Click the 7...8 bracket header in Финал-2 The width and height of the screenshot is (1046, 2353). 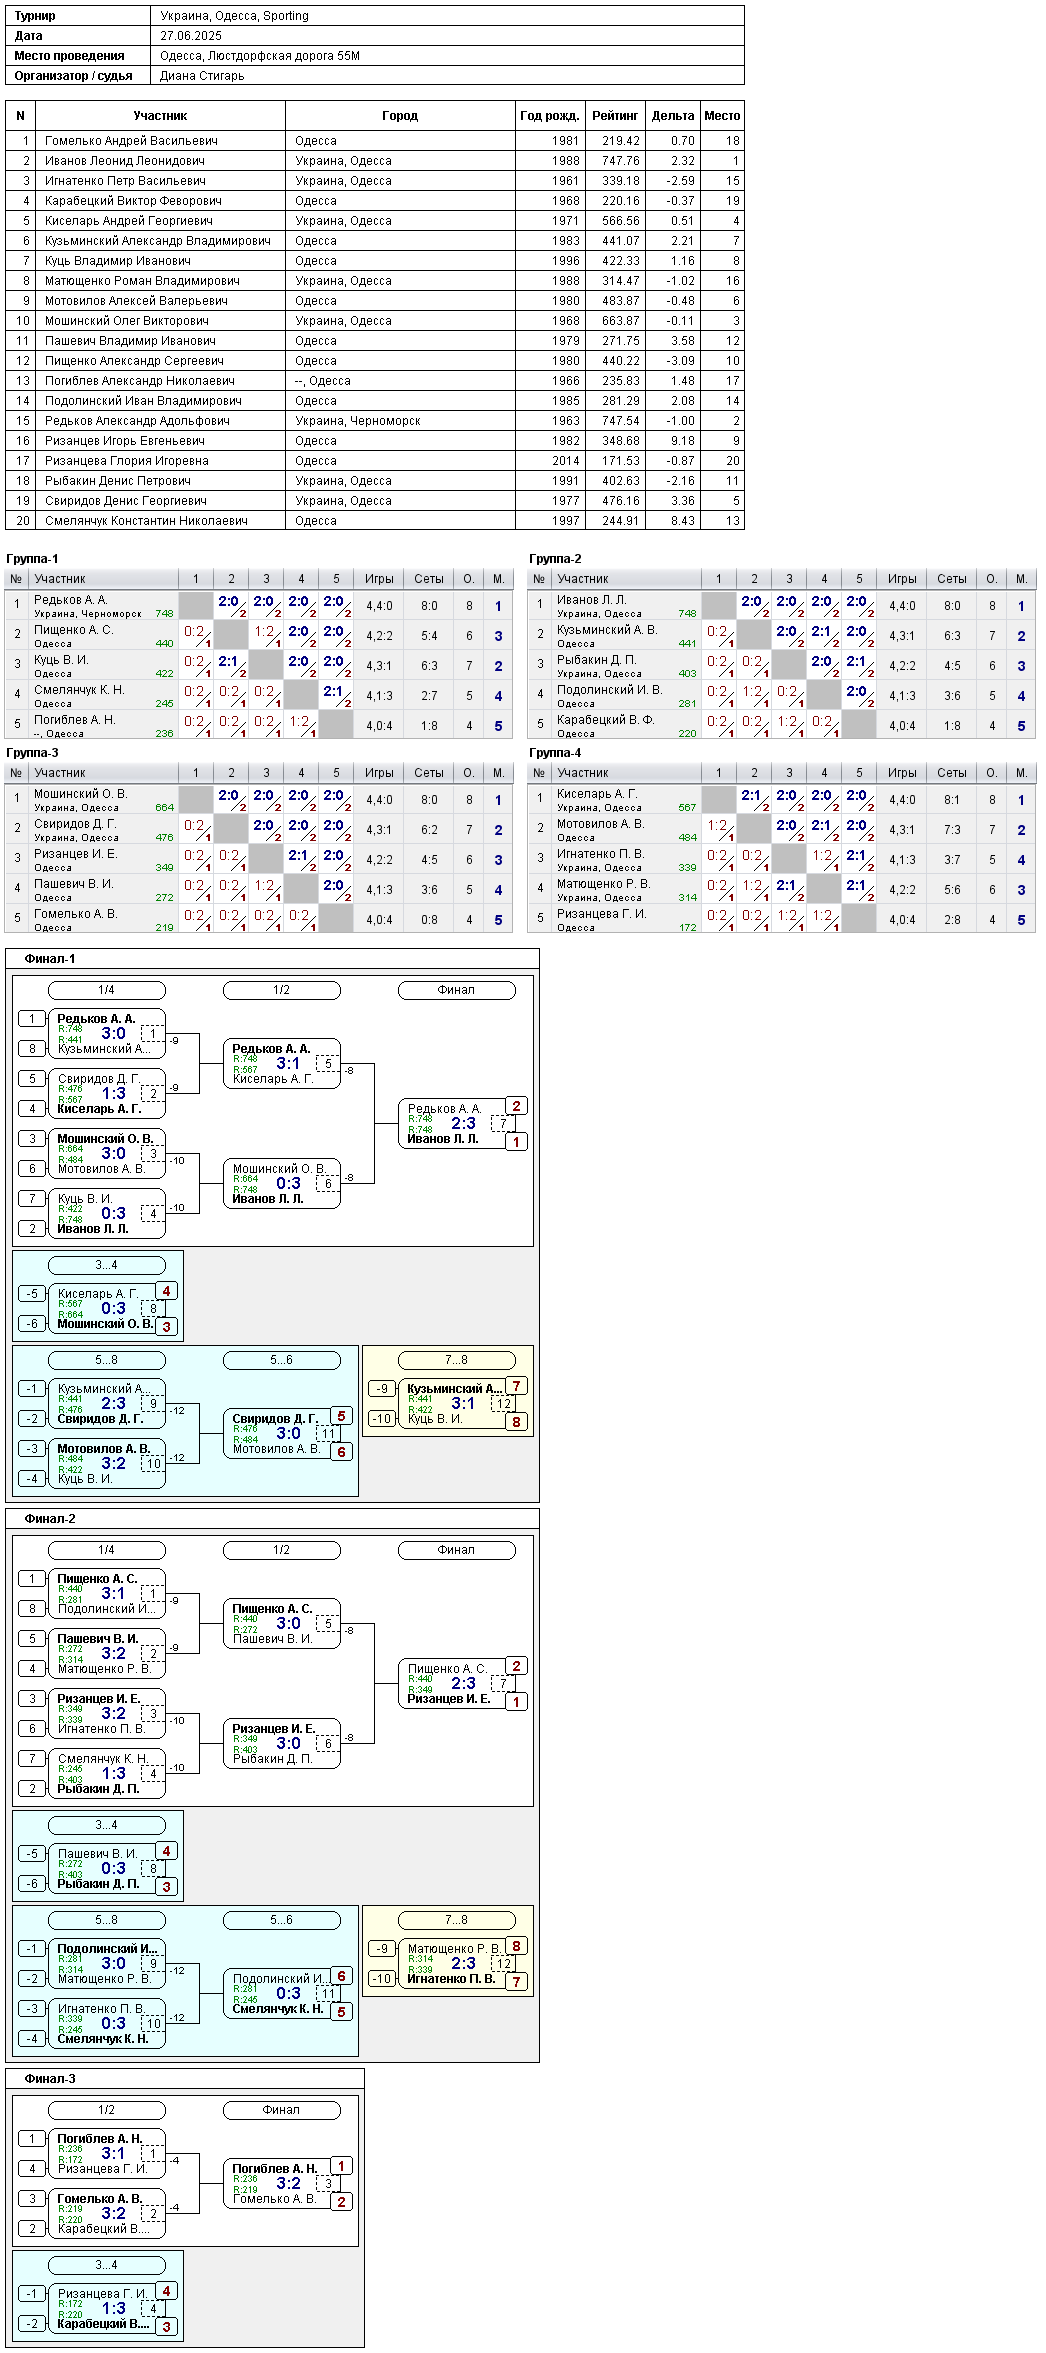click(x=456, y=1920)
